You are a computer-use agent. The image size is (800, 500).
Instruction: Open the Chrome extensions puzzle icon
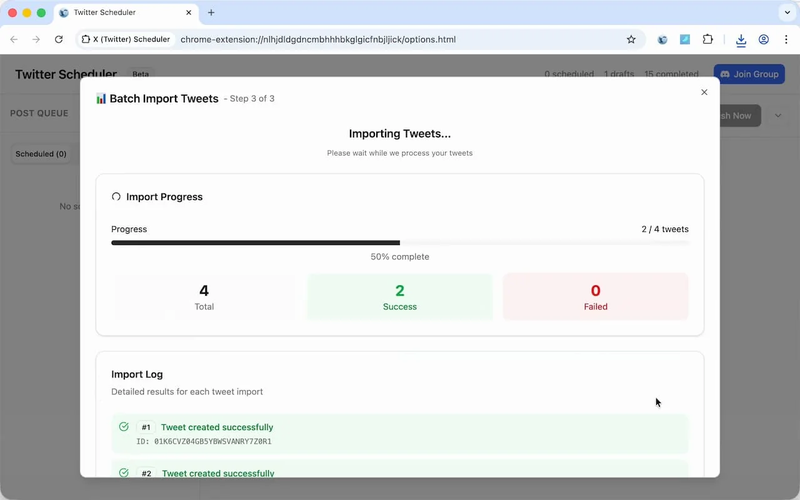[x=708, y=40]
